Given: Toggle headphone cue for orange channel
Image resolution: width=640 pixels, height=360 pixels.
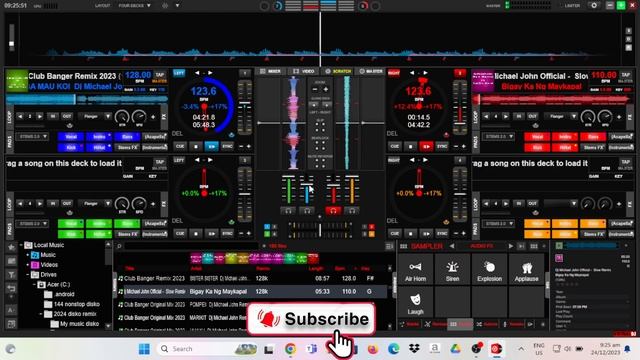Looking at the screenshot, I should (x=351, y=211).
